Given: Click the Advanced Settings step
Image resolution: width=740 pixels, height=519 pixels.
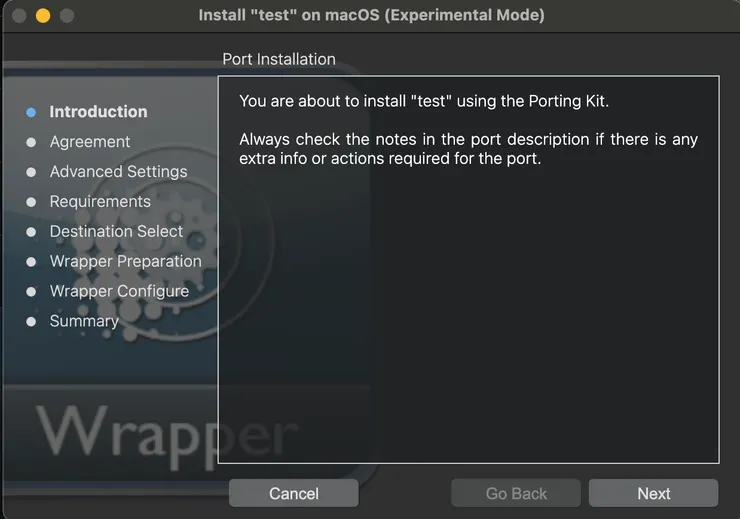Looking at the screenshot, I should click(x=118, y=172).
